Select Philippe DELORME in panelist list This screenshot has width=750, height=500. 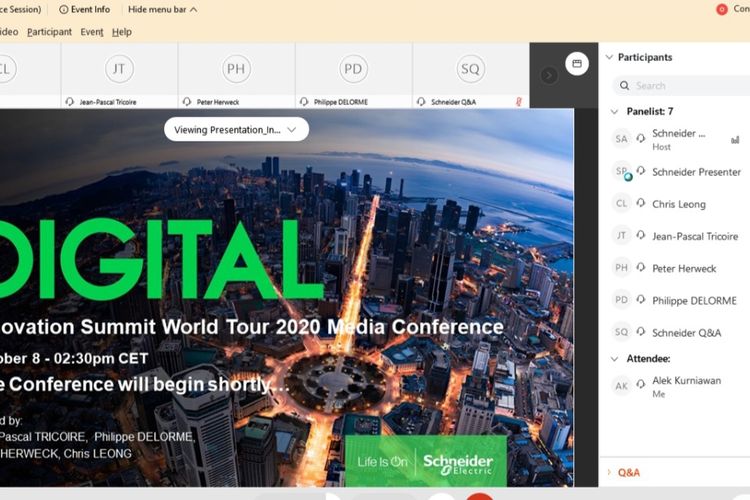[675, 300]
